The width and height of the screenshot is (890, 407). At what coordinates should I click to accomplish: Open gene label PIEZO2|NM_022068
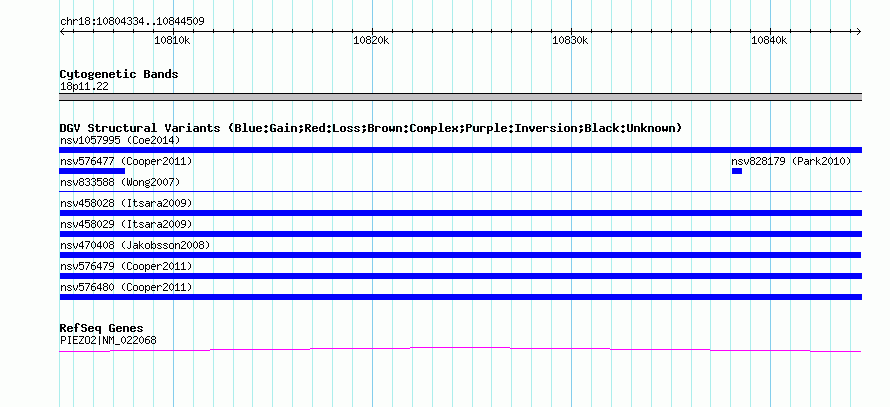tap(108, 341)
